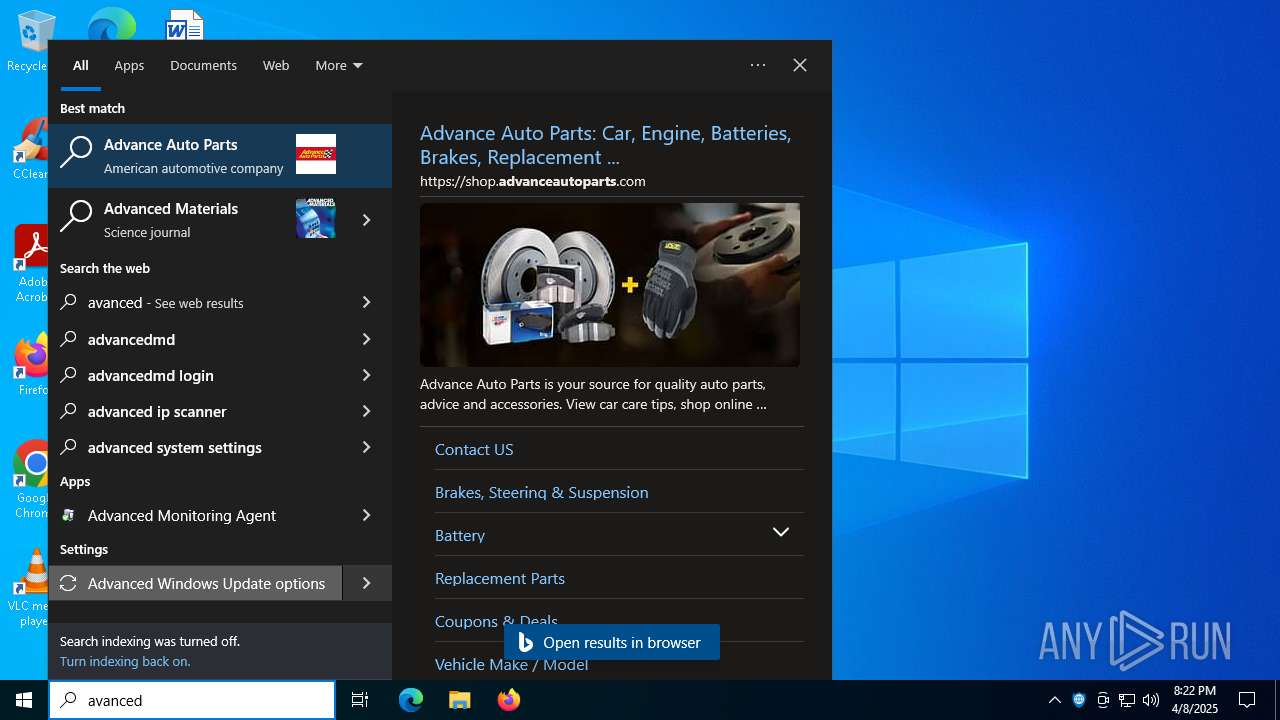Screen dimensions: 1280x720
Task: Open the Vehicle Make / Model link
Action: click(x=511, y=664)
